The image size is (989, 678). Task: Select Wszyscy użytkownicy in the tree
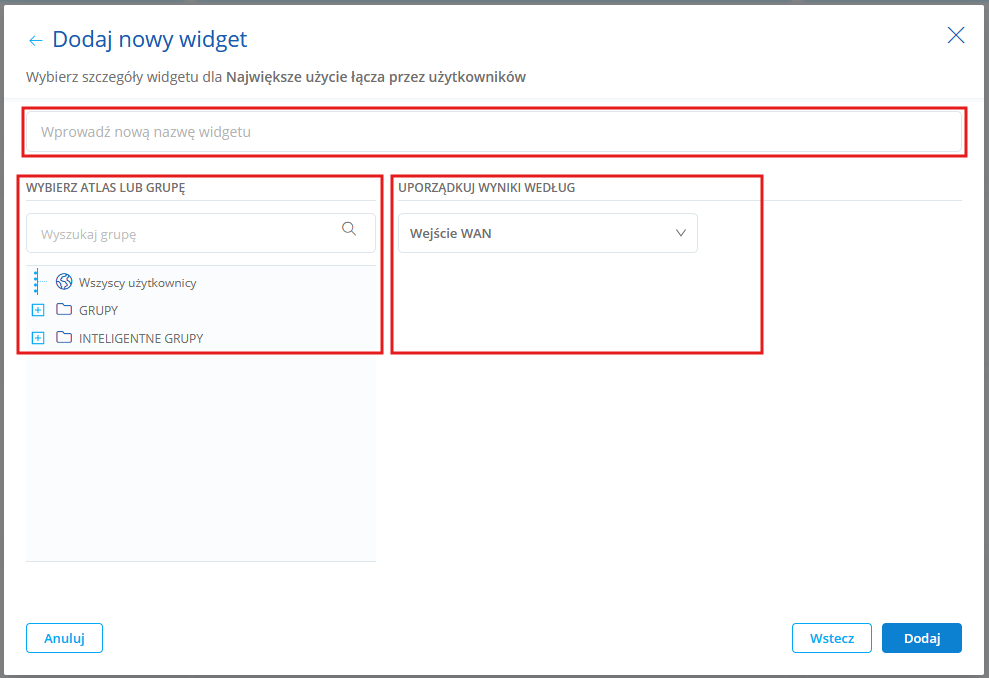(x=138, y=283)
